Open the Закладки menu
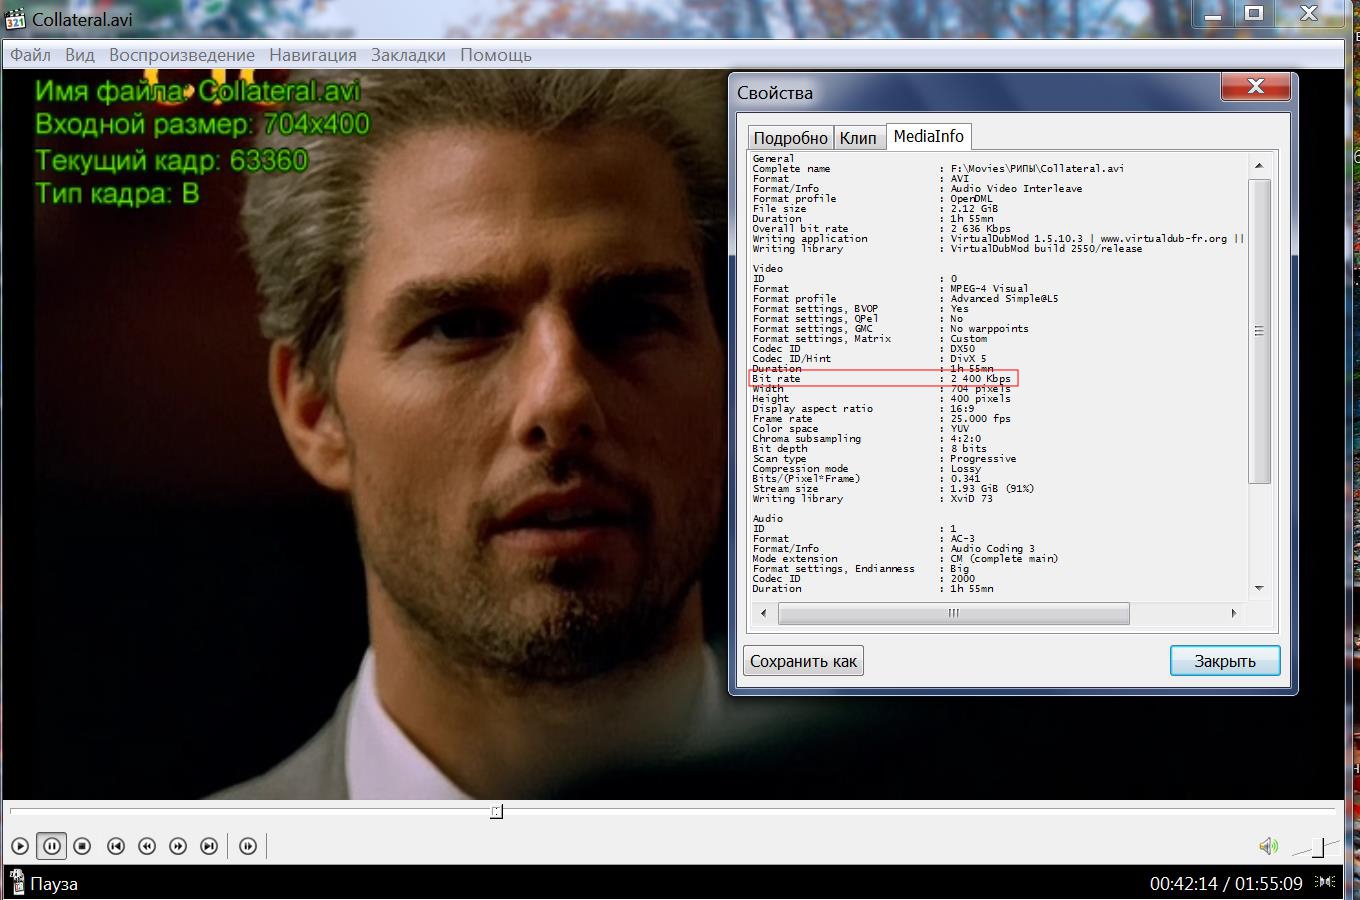The image size is (1360, 900). click(x=408, y=55)
